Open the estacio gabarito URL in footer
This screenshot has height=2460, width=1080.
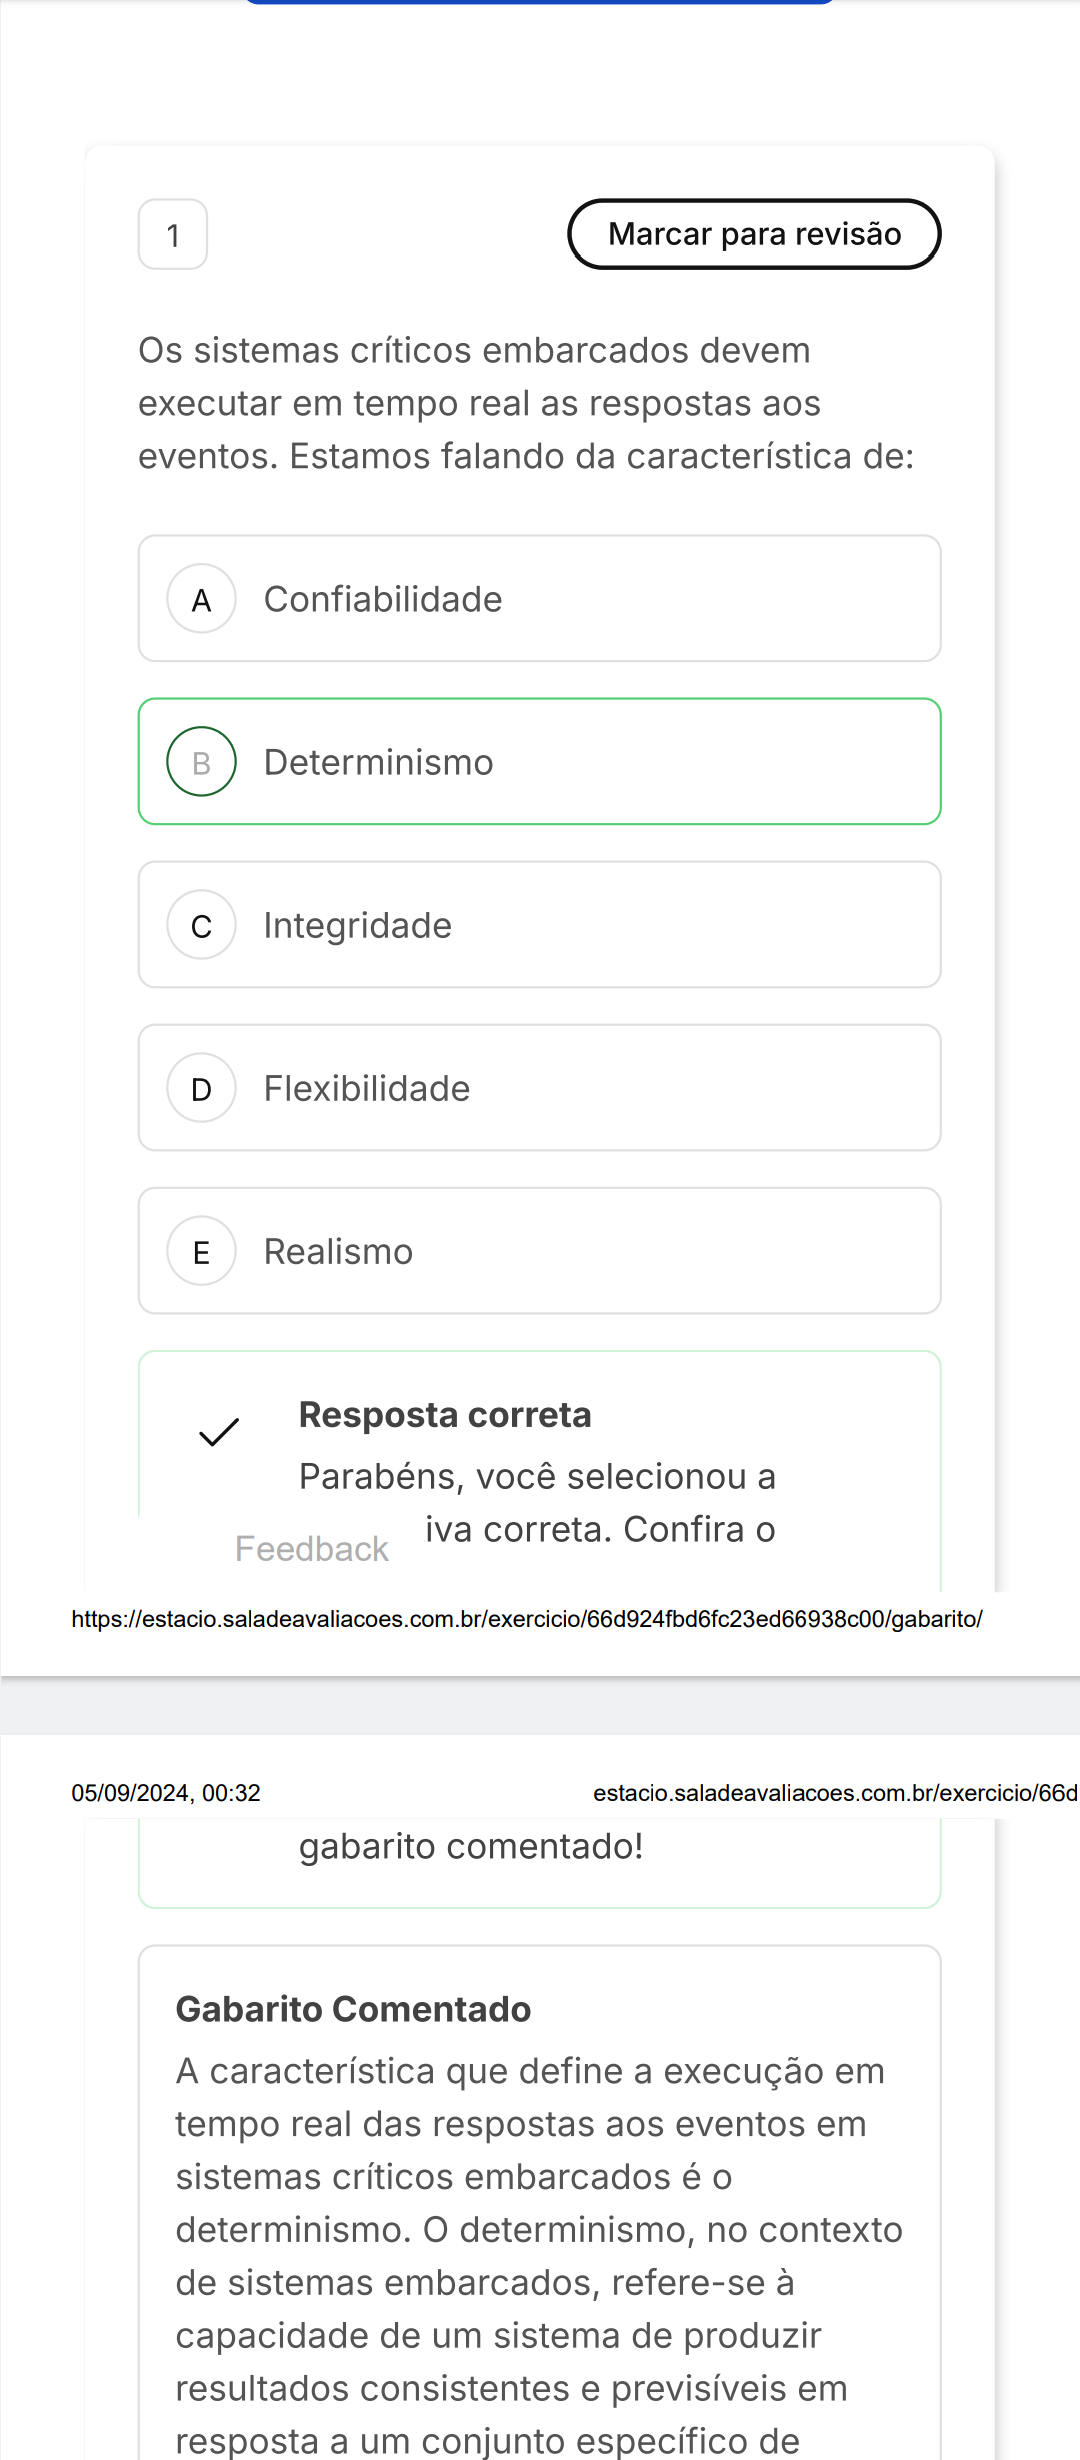coord(527,1619)
